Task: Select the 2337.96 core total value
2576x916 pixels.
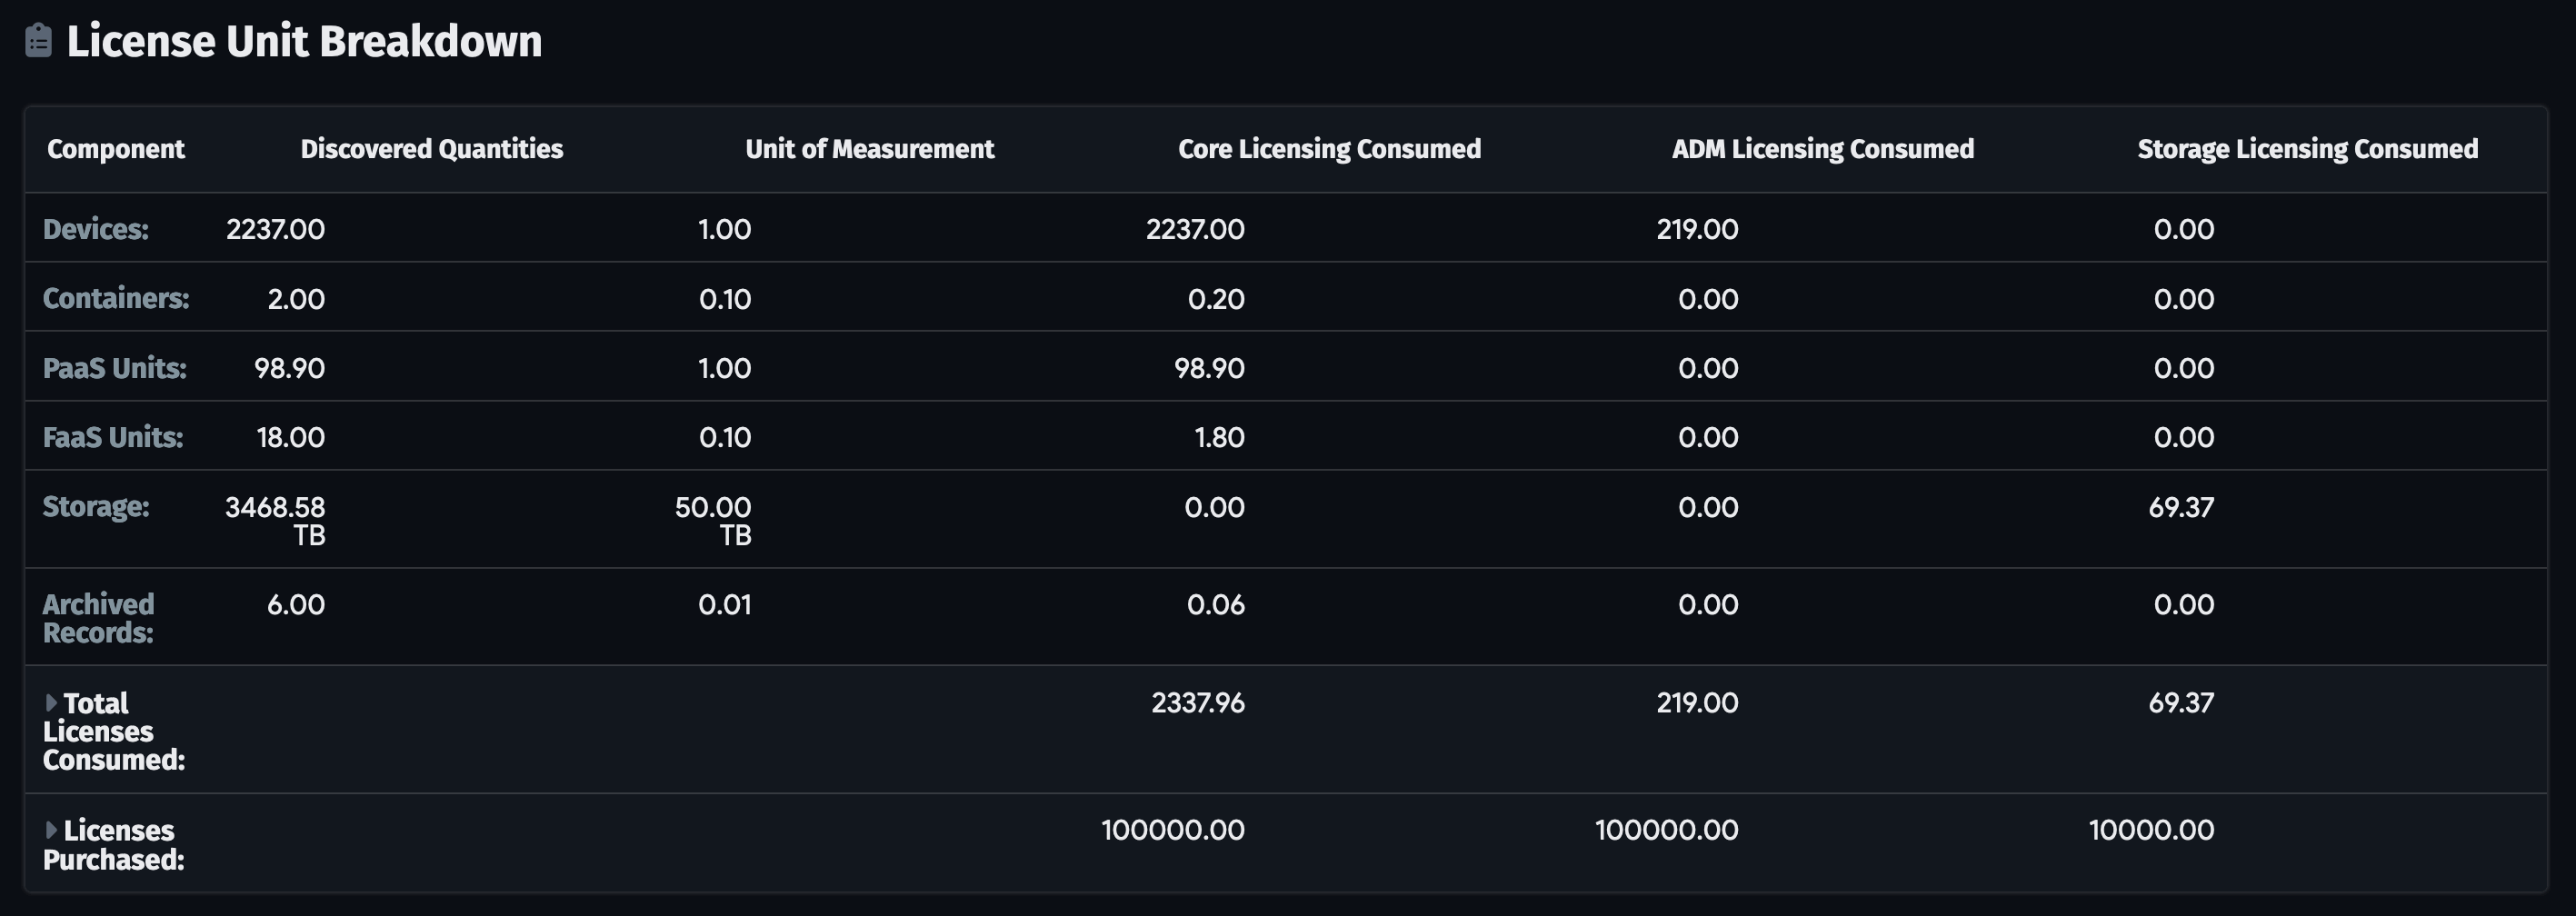Action: 1197,703
